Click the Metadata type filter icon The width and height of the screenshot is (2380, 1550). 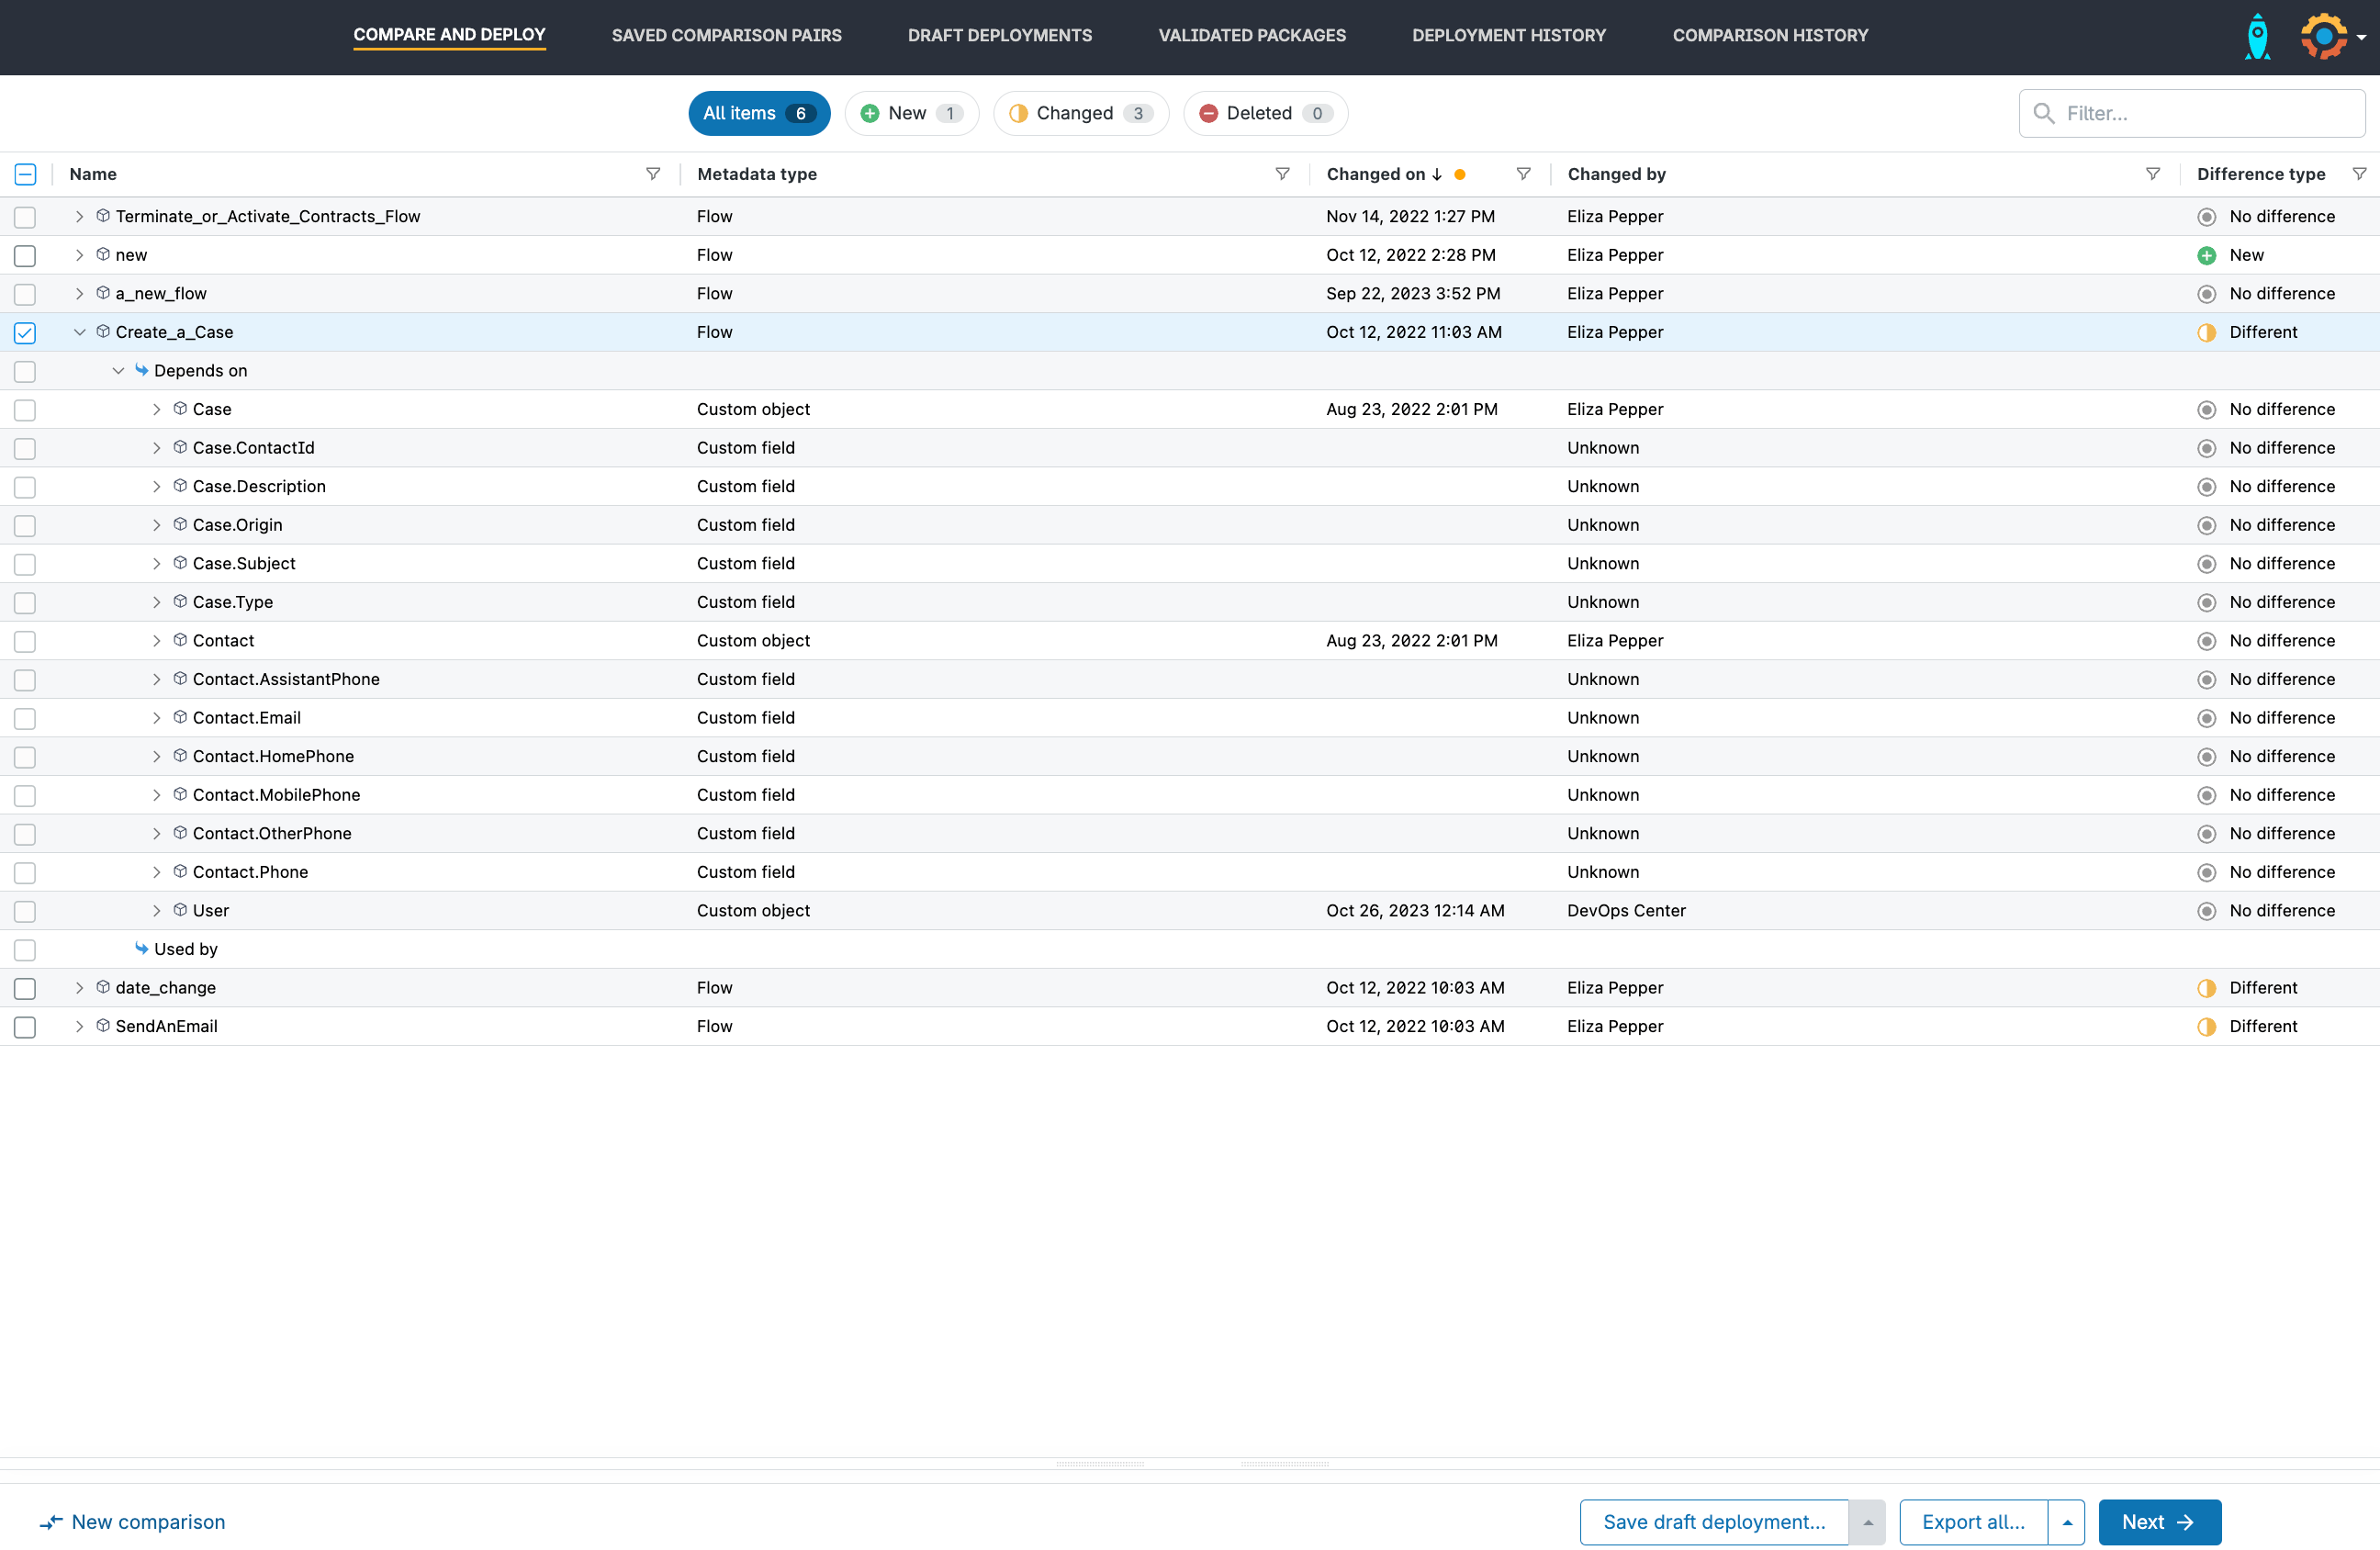(x=1282, y=174)
